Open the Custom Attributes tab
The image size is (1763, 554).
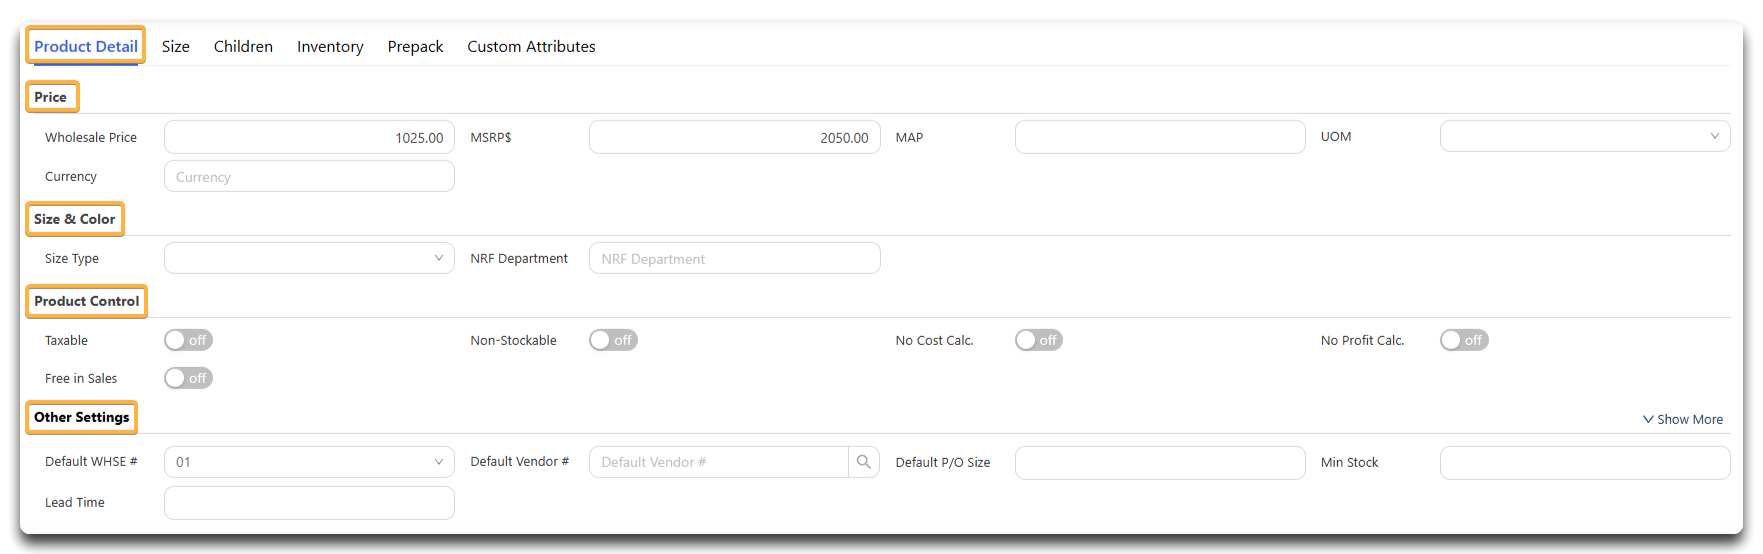click(x=531, y=46)
